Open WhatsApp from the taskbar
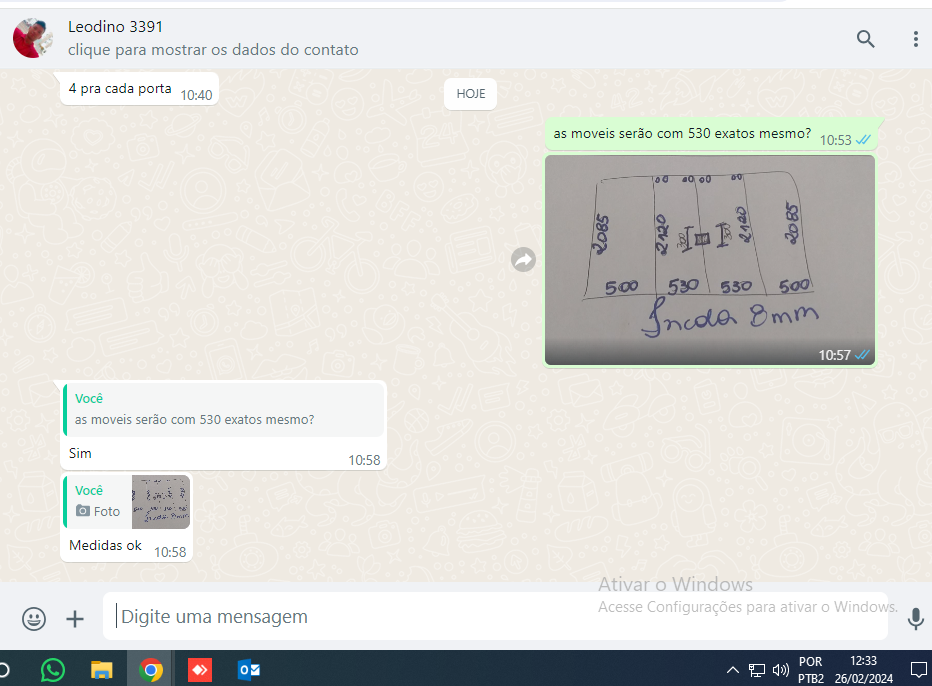This screenshot has height=686, width=932. [x=53, y=670]
